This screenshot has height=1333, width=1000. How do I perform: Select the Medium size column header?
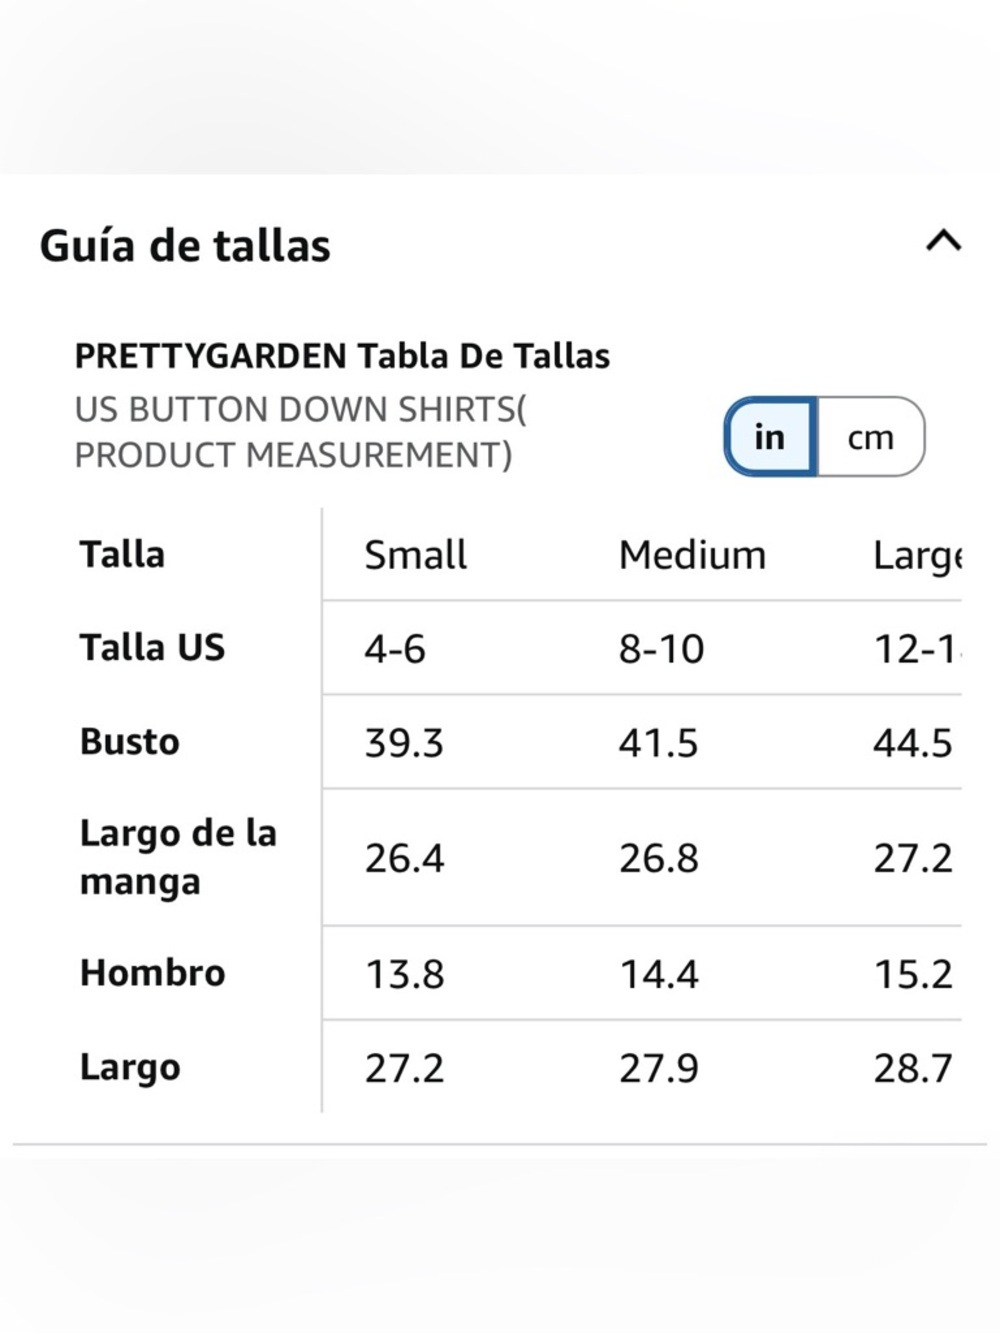pyautogui.click(x=692, y=555)
